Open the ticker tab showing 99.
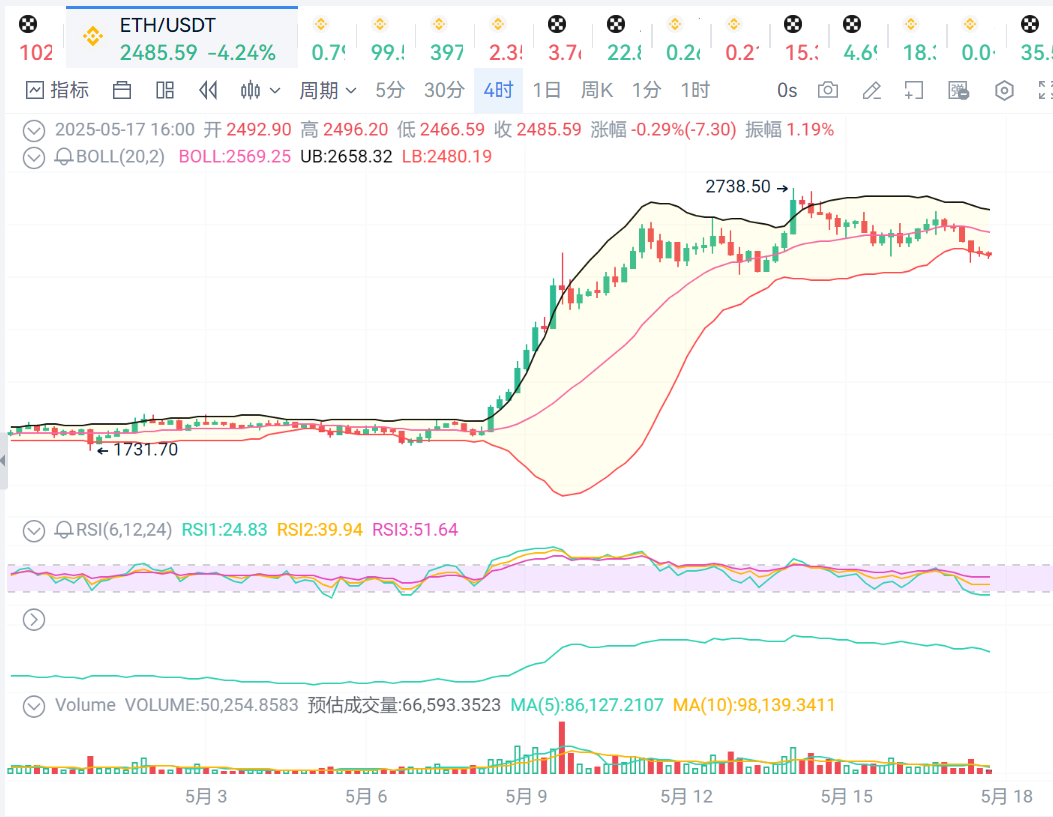Image resolution: width=1053 pixels, height=817 pixels. pos(387,38)
